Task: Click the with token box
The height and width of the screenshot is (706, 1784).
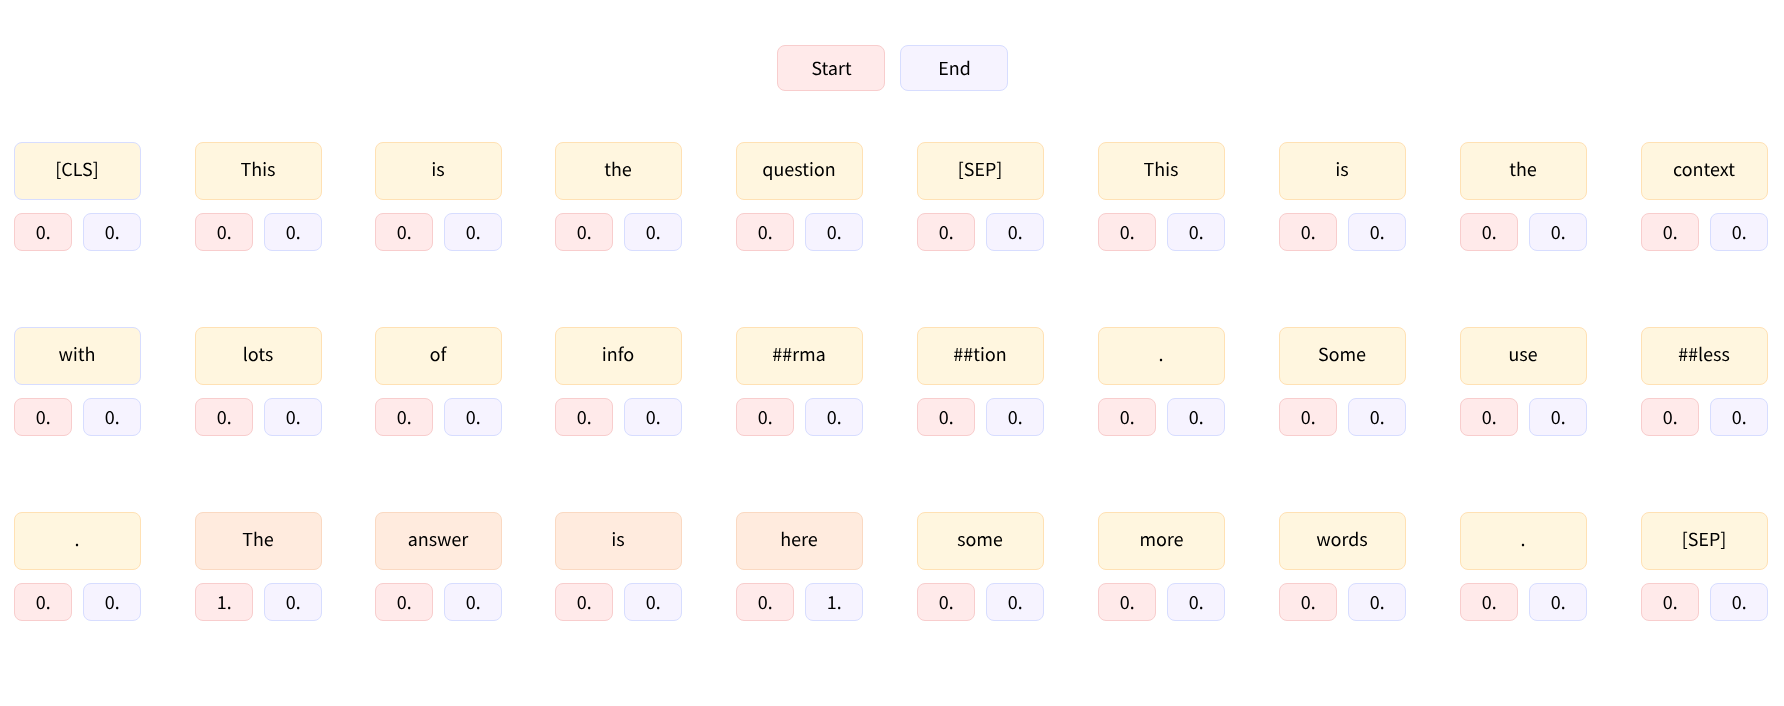Action: point(77,356)
